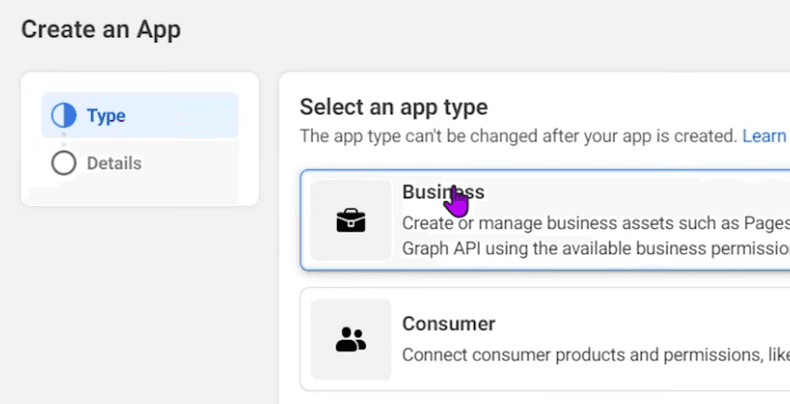Click the empty Details step circle icon
Screen dimensions: 790x404
pyautogui.click(x=64, y=163)
